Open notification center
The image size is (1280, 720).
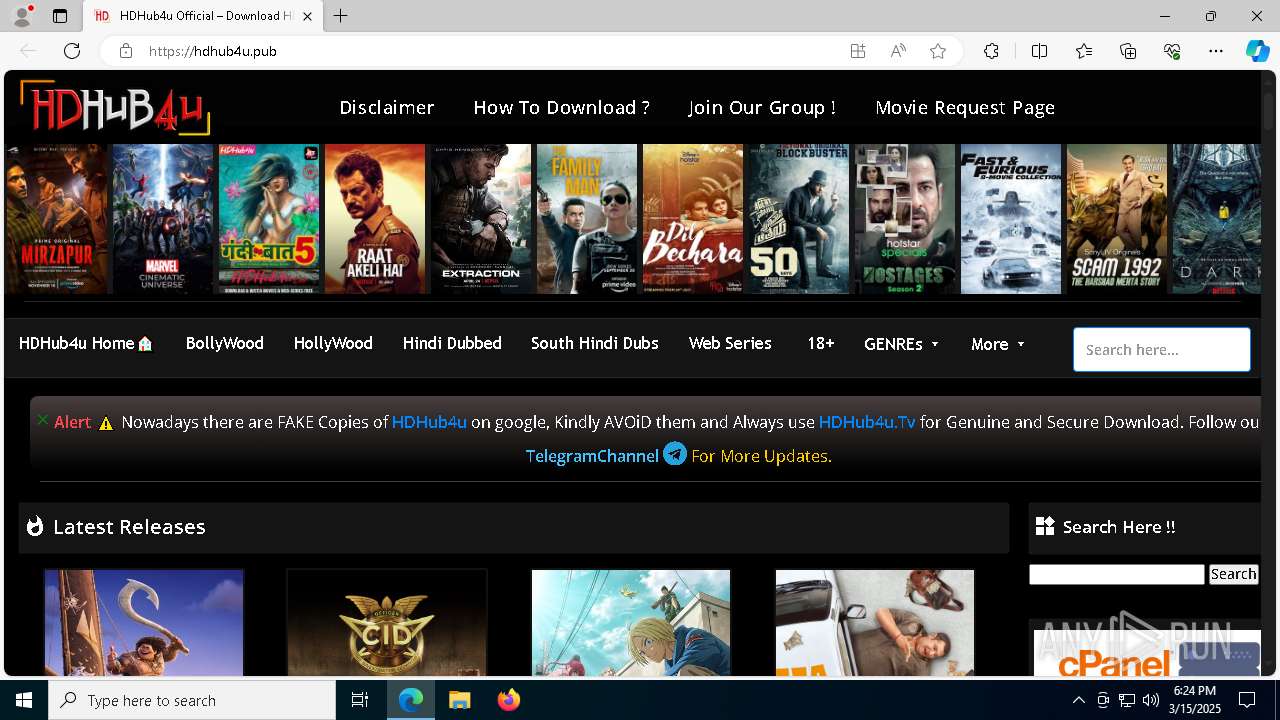tap(1247, 700)
